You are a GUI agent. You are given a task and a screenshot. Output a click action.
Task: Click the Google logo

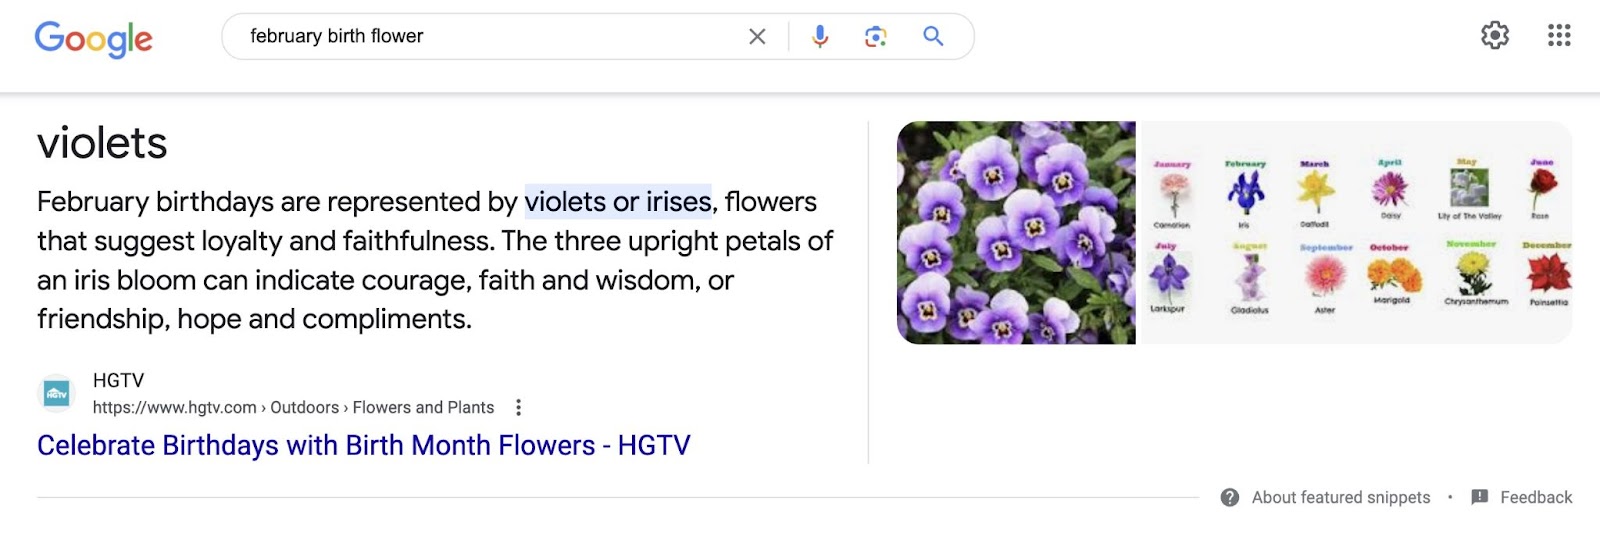click(x=93, y=38)
